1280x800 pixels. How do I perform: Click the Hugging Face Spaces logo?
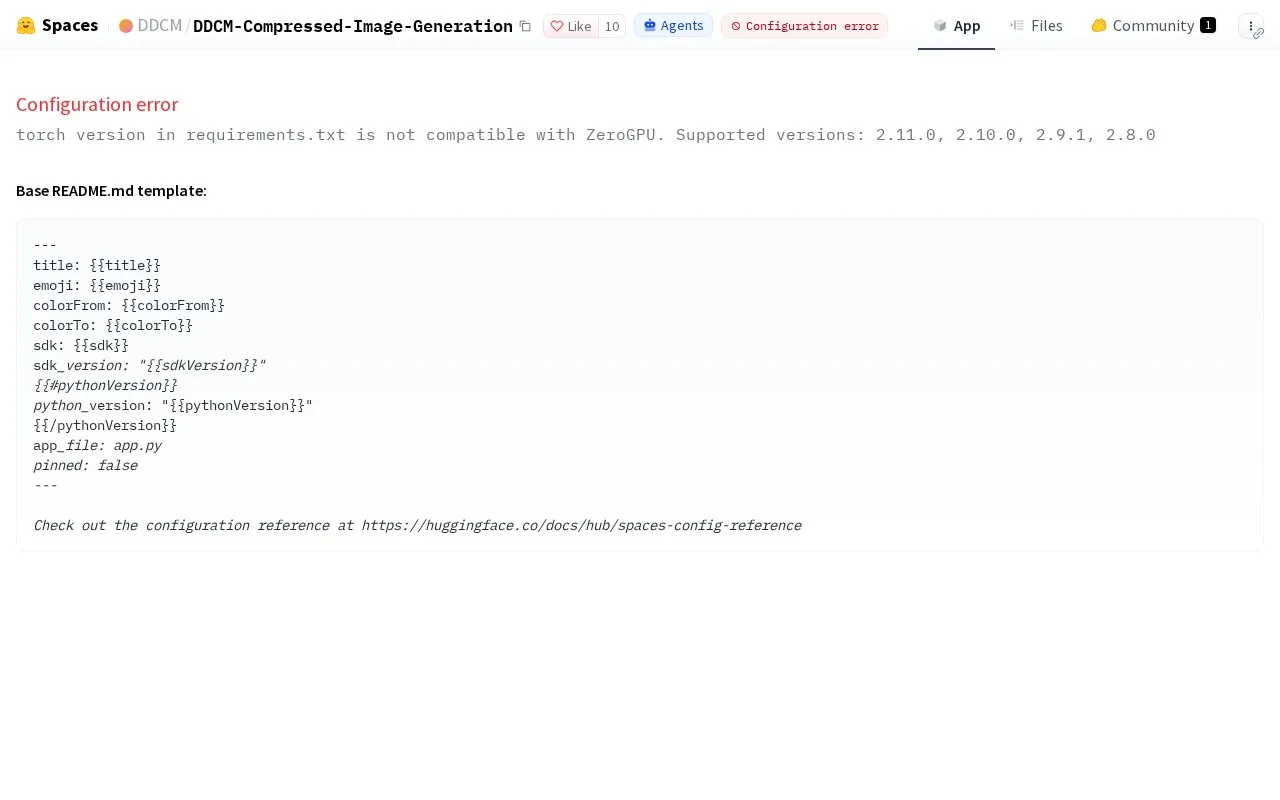(x=26, y=26)
